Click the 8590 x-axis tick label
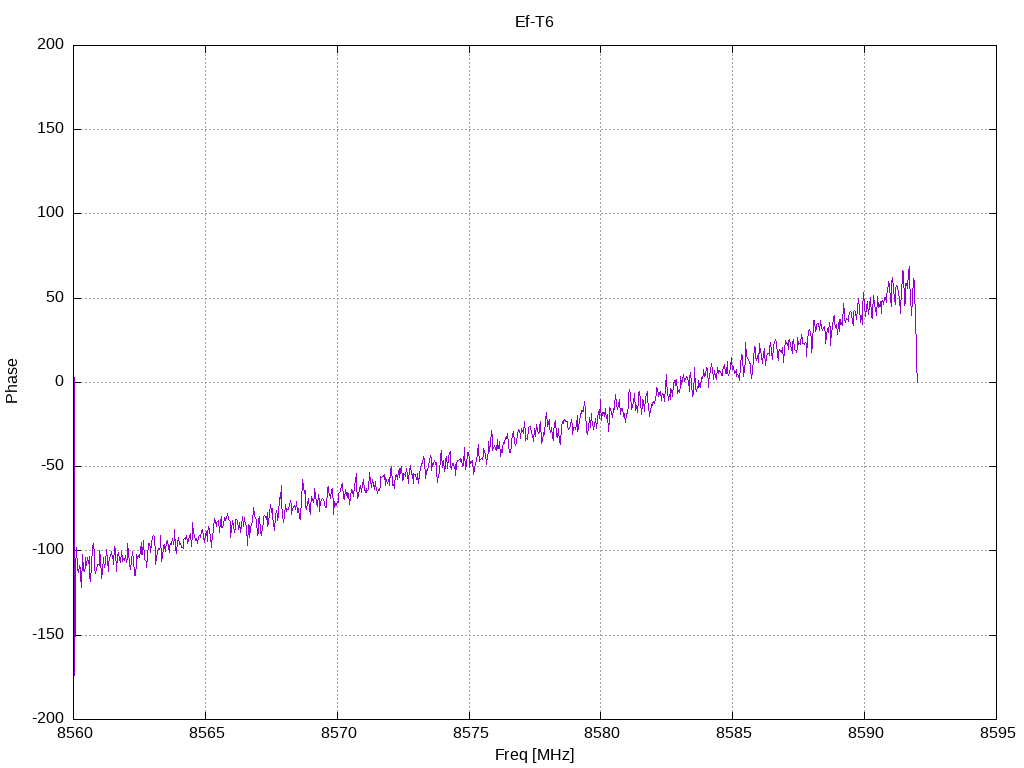The height and width of the screenshot is (768, 1024). [x=864, y=734]
